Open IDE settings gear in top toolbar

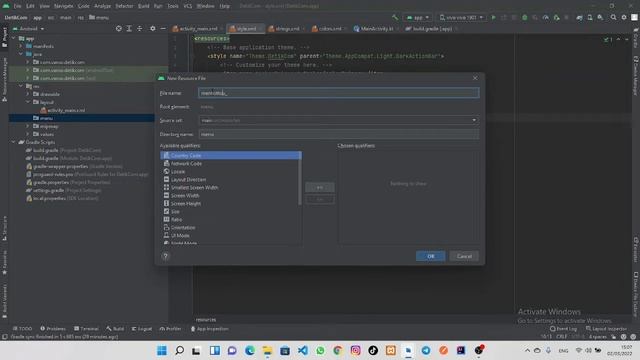pyautogui.click(x=624, y=18)
